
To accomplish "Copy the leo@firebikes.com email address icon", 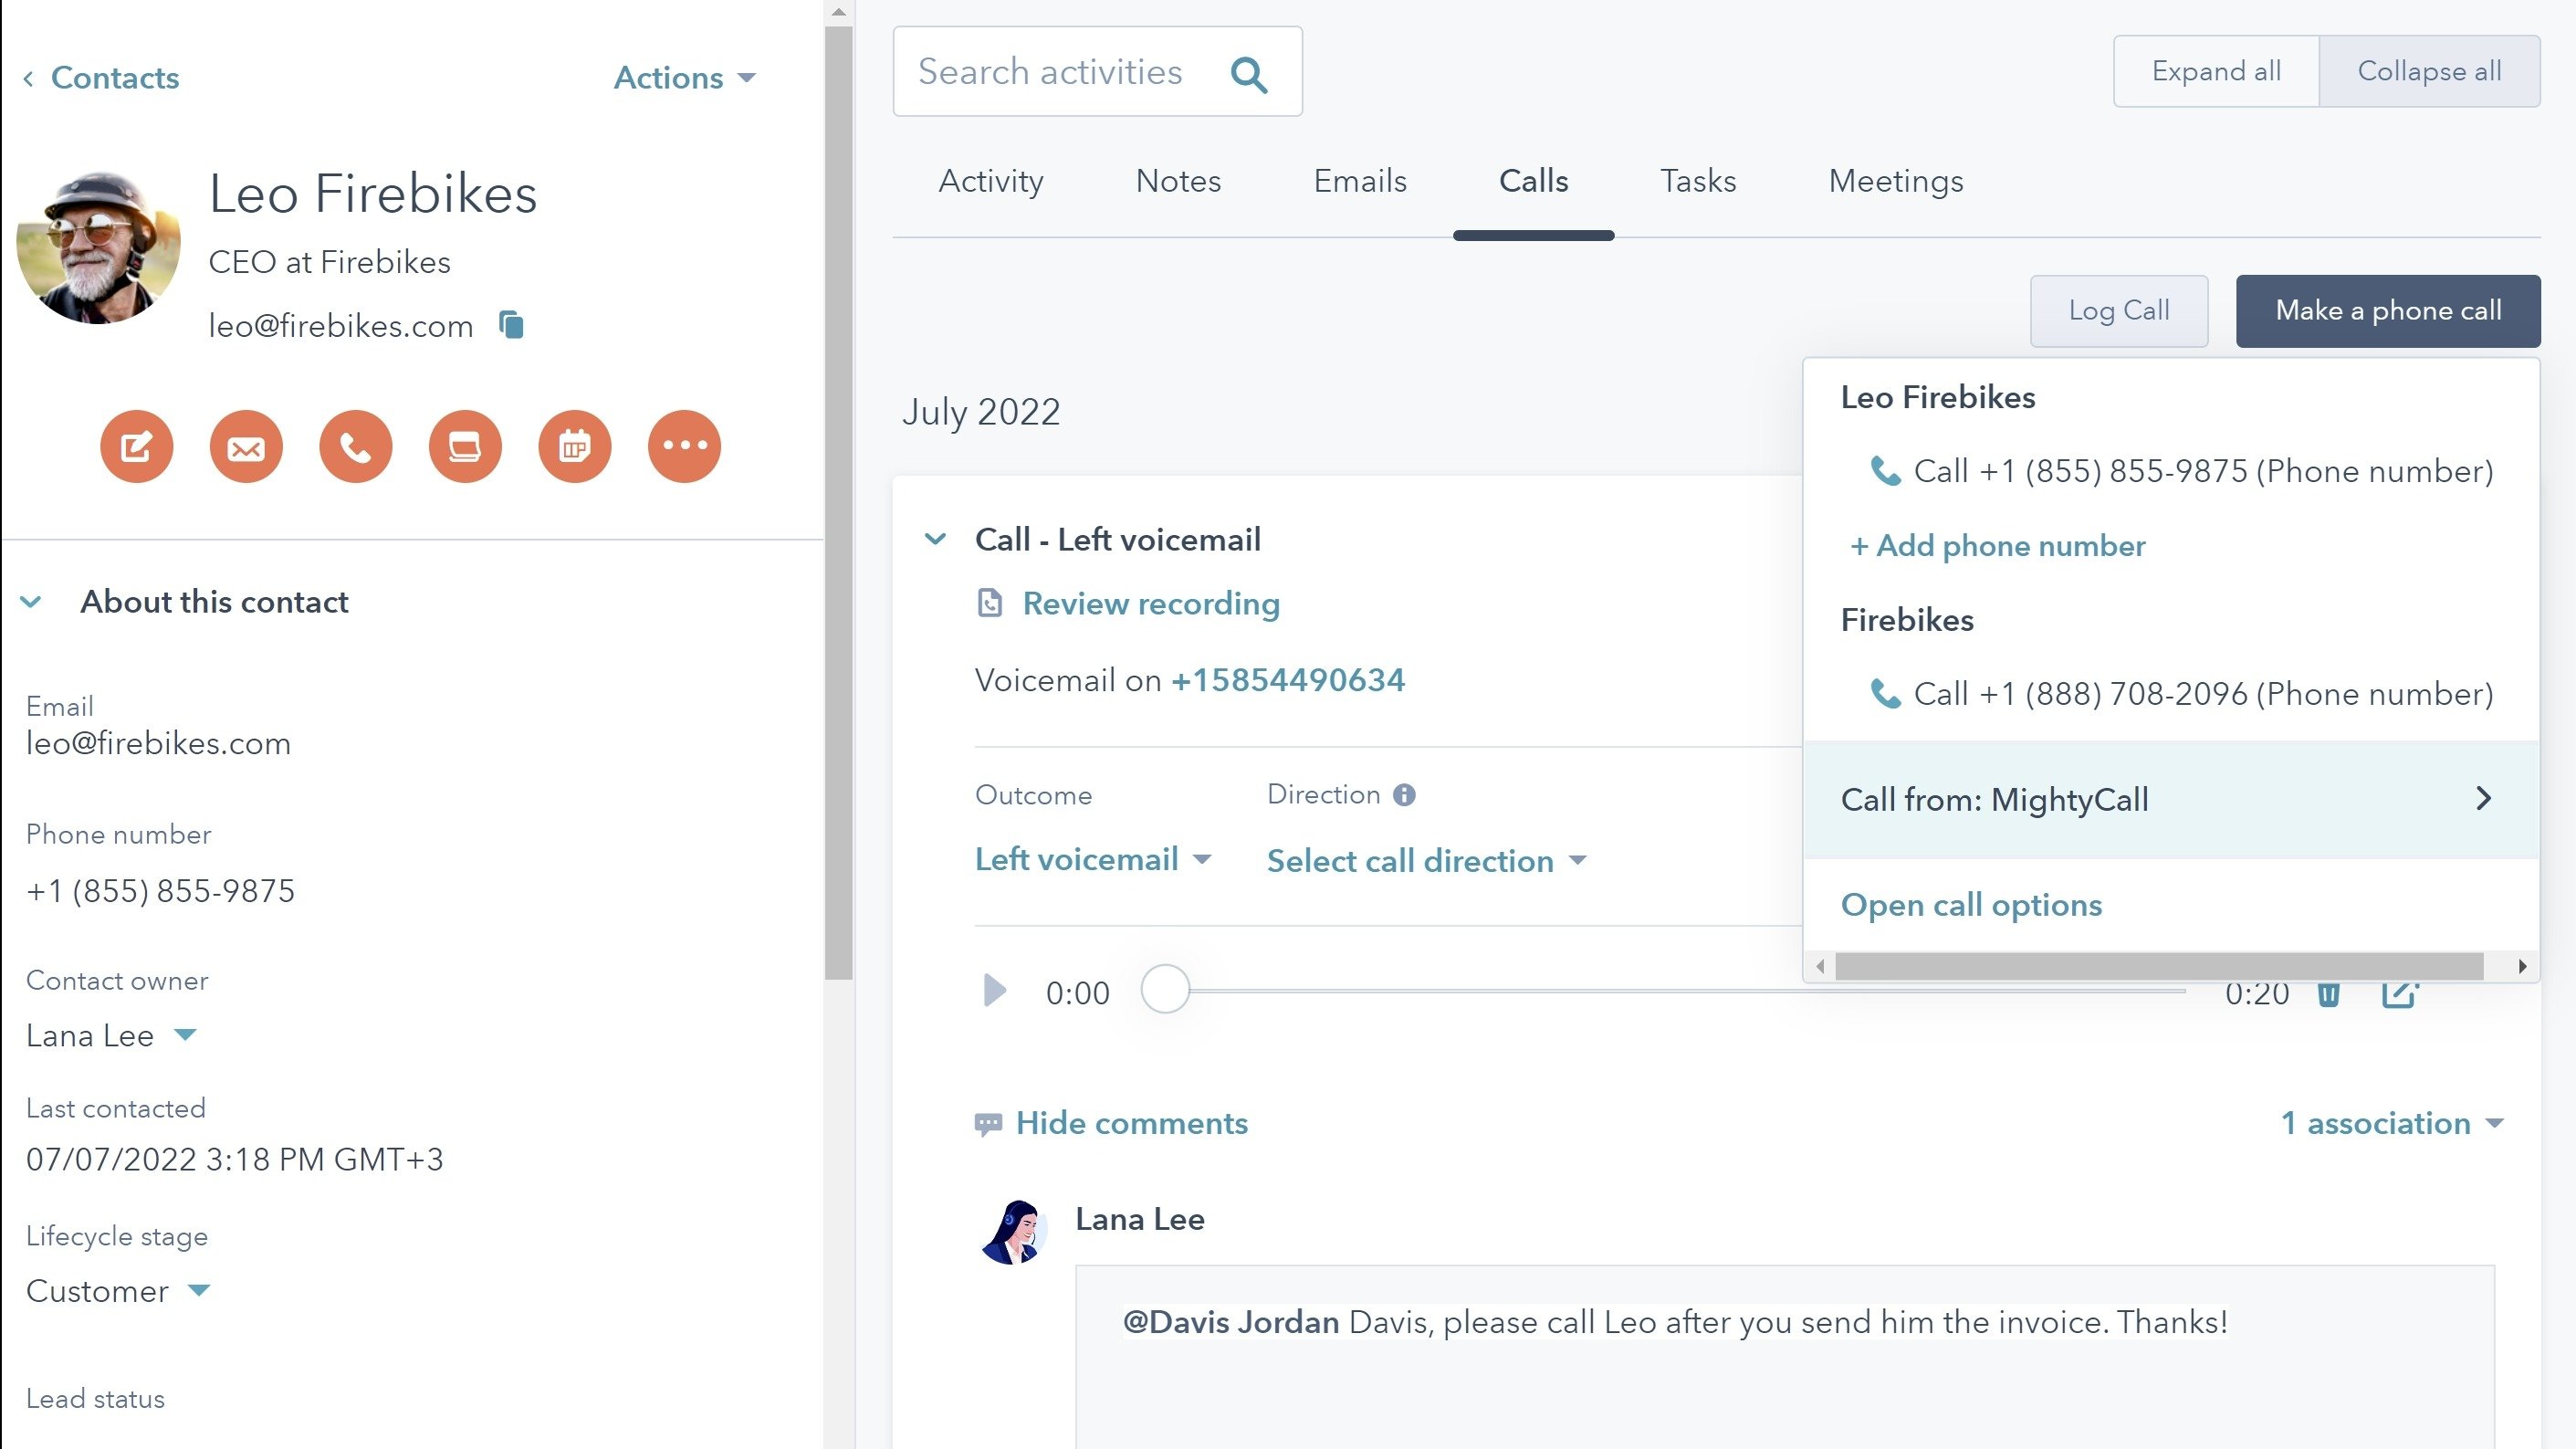I will [511, 325].
